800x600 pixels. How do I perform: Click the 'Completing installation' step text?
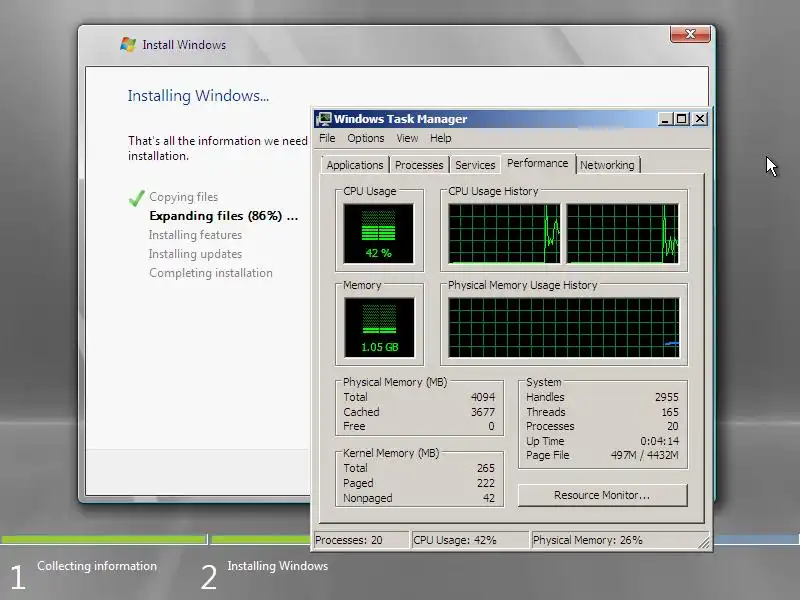pyautogui.click(x=211, y=273)
